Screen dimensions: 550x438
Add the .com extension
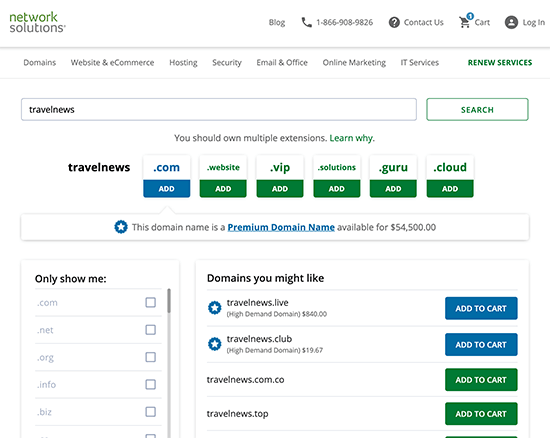[x=167, y=189]
